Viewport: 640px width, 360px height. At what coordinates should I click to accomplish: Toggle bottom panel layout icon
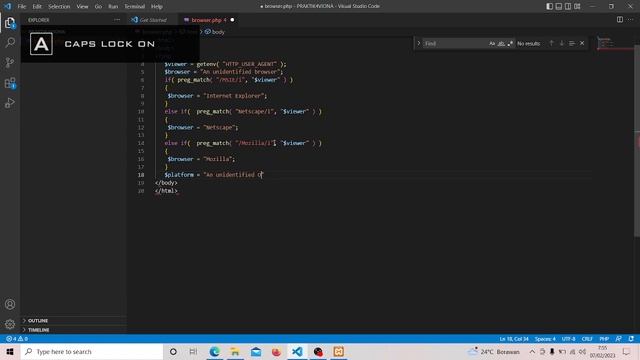(x=559, y=6)
